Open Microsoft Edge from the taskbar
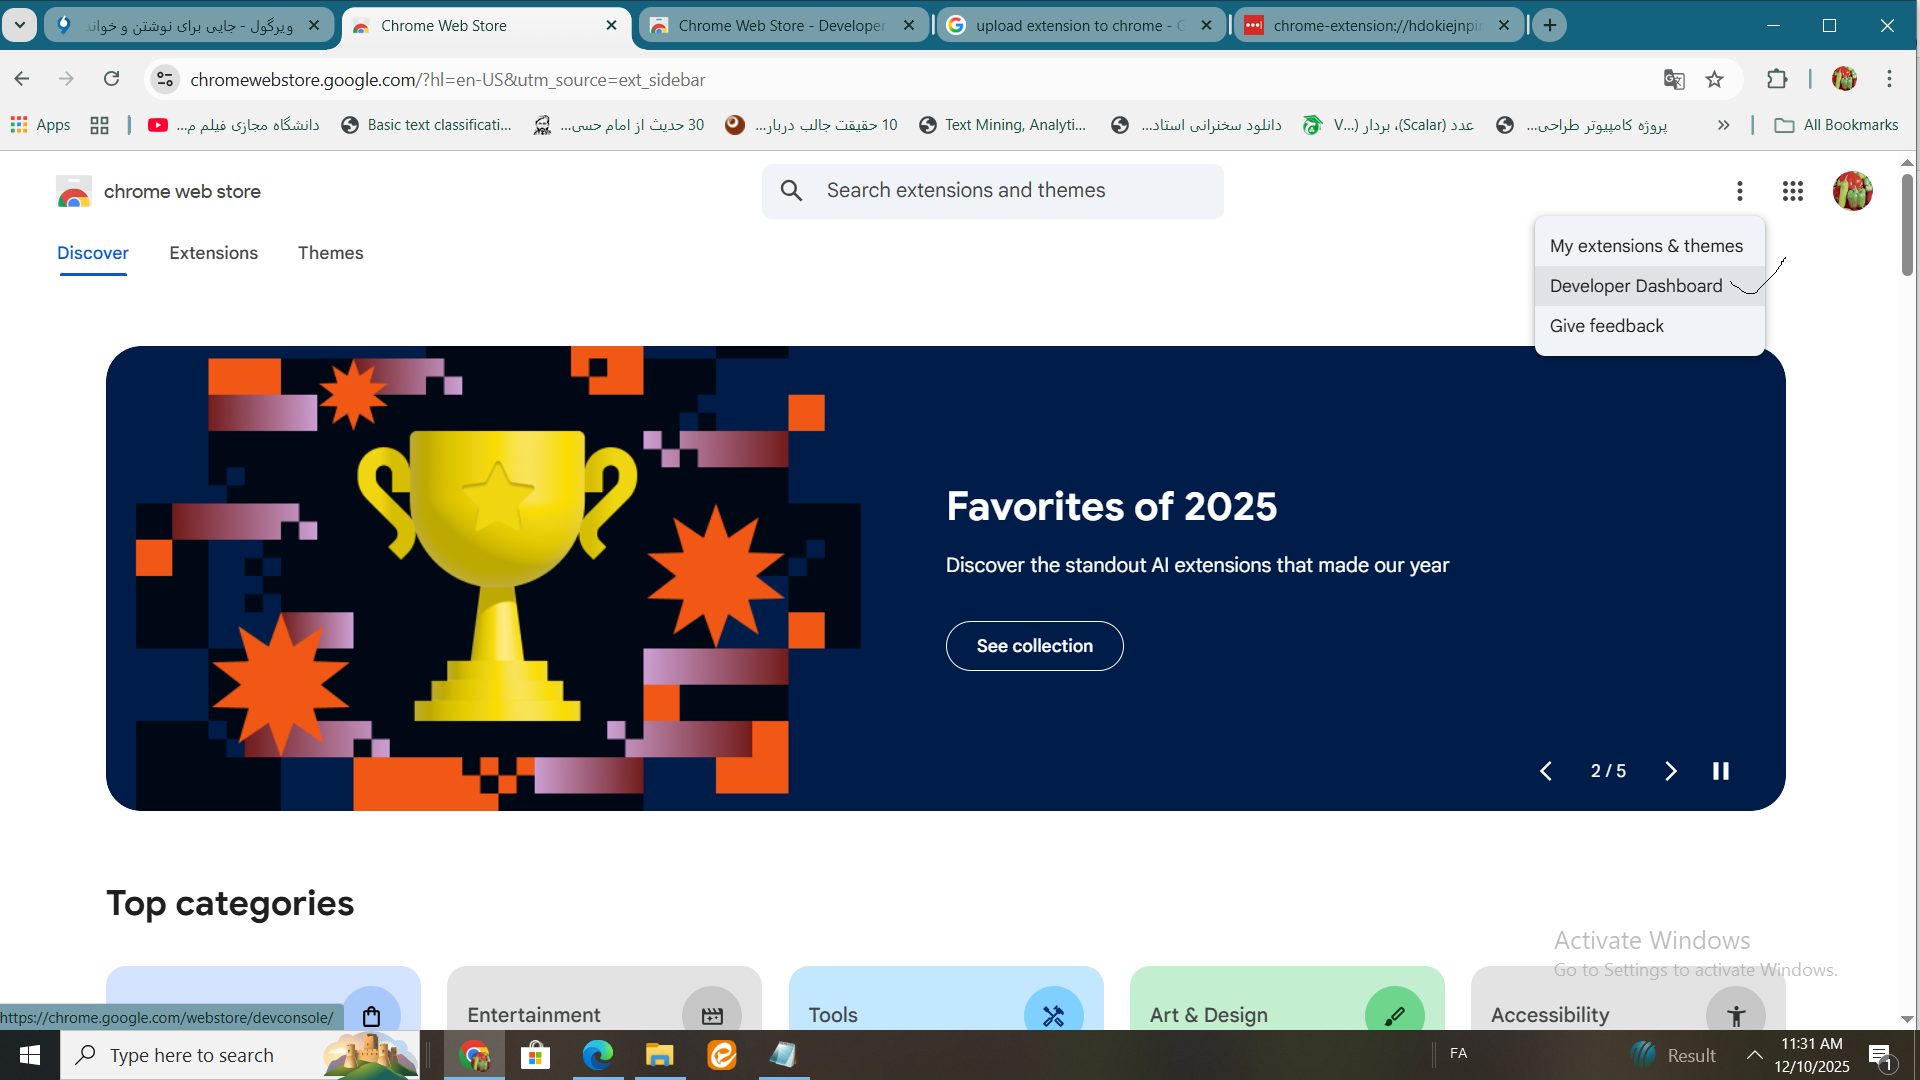Image resolution: width=1920 pixels, height=1080 pixels. click(598, 1055)
